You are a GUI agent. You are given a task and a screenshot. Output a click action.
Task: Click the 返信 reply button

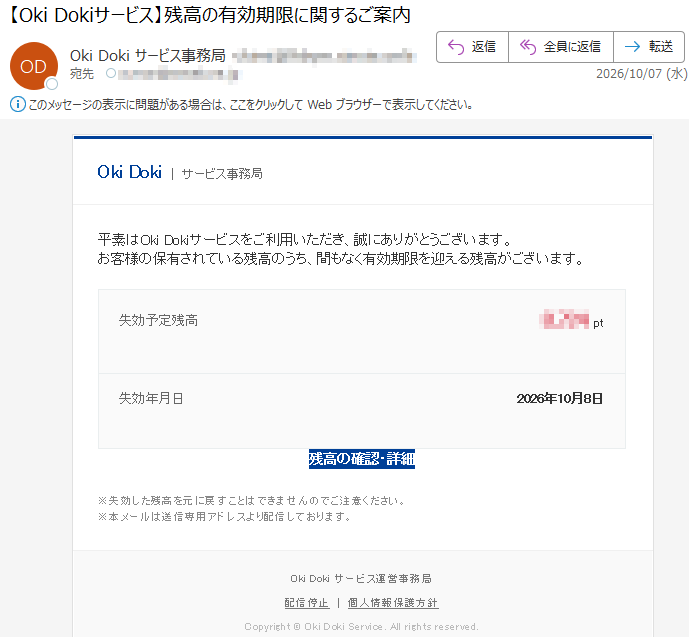click(x=472, y=47)
